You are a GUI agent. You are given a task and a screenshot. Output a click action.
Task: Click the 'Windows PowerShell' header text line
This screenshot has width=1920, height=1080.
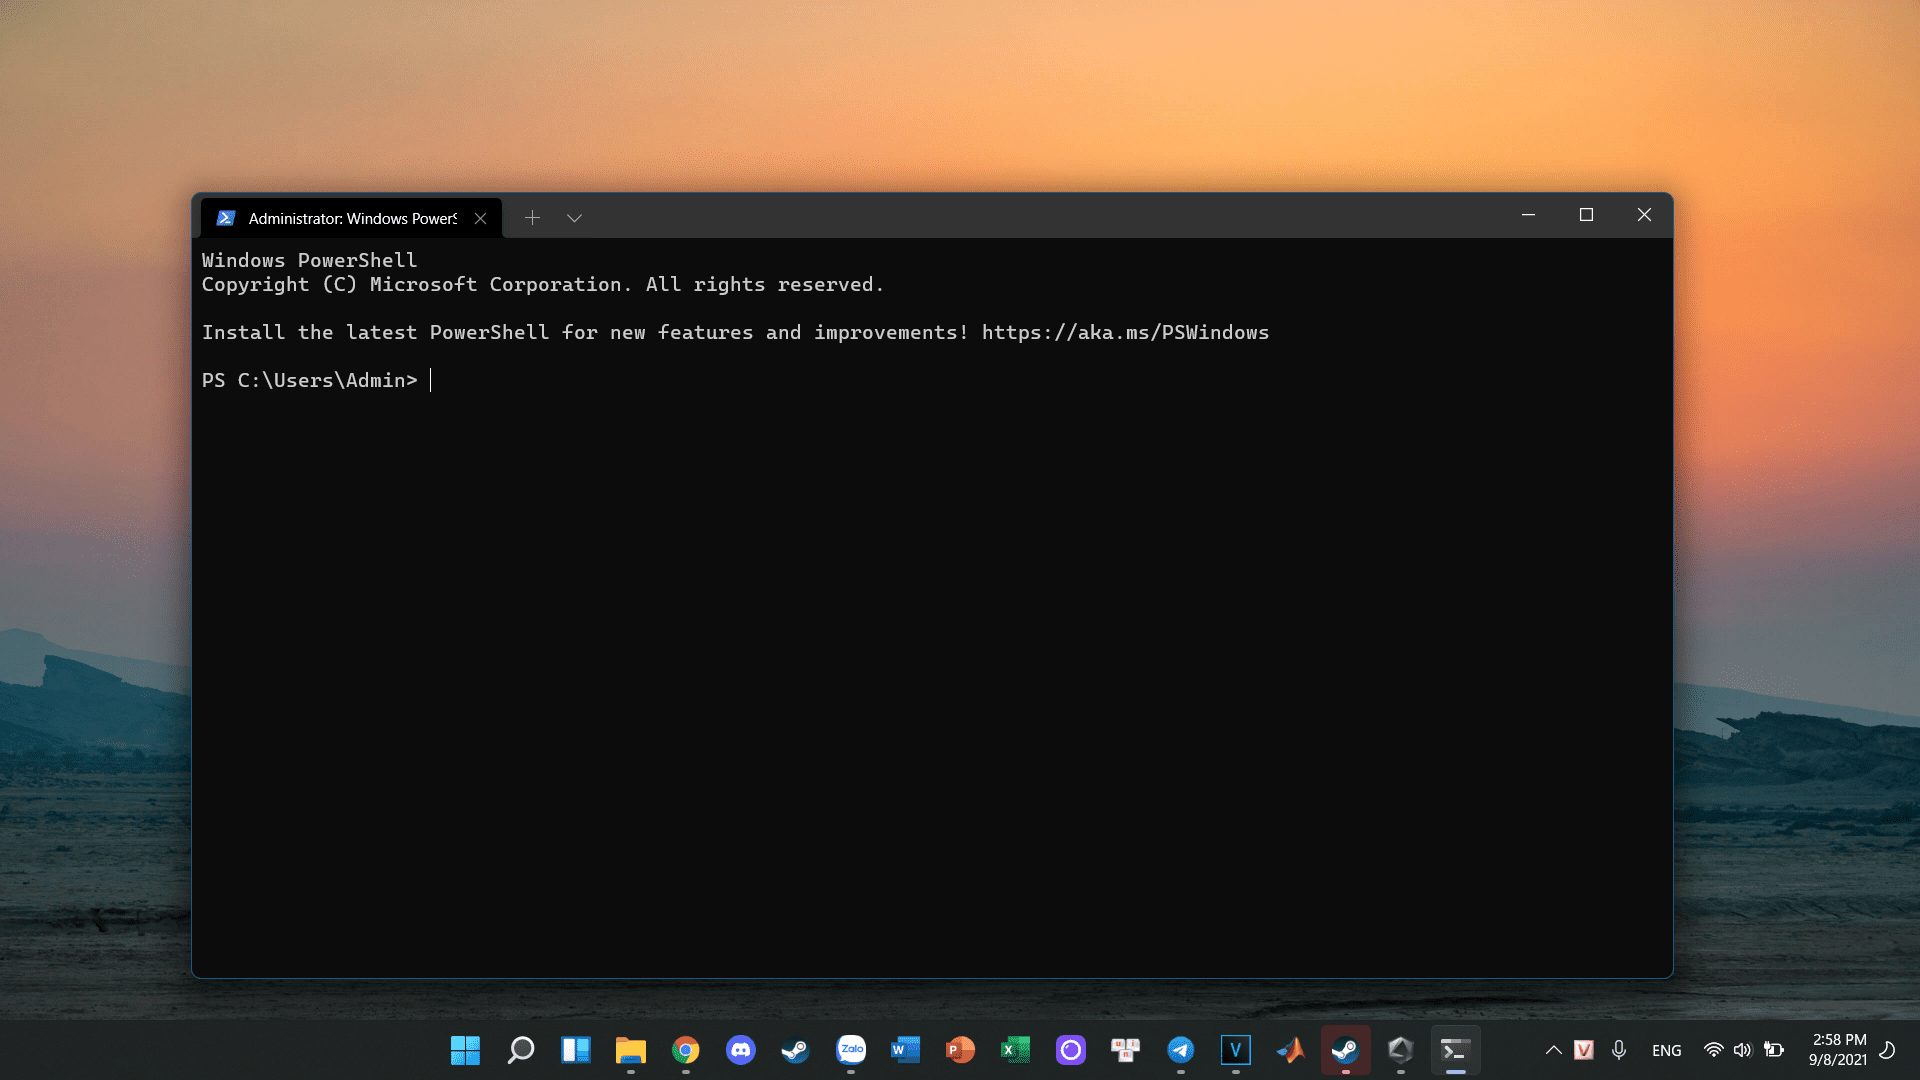[x=309, y=260]
